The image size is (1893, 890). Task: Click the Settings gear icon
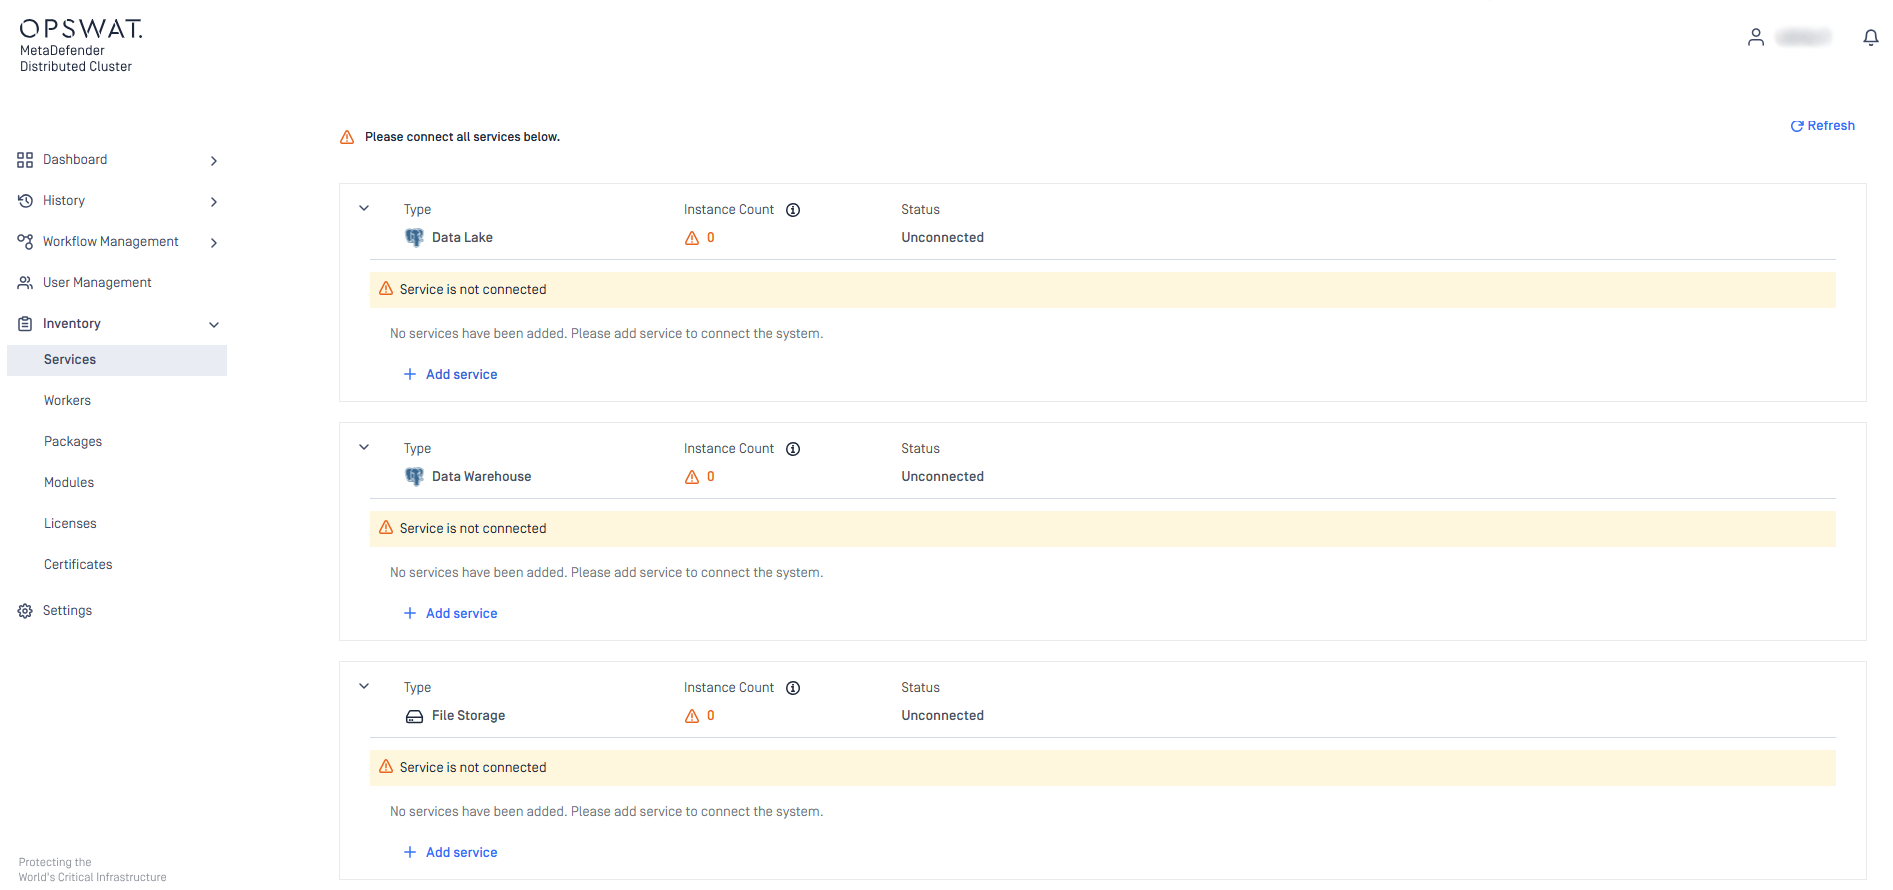(25, 611)
